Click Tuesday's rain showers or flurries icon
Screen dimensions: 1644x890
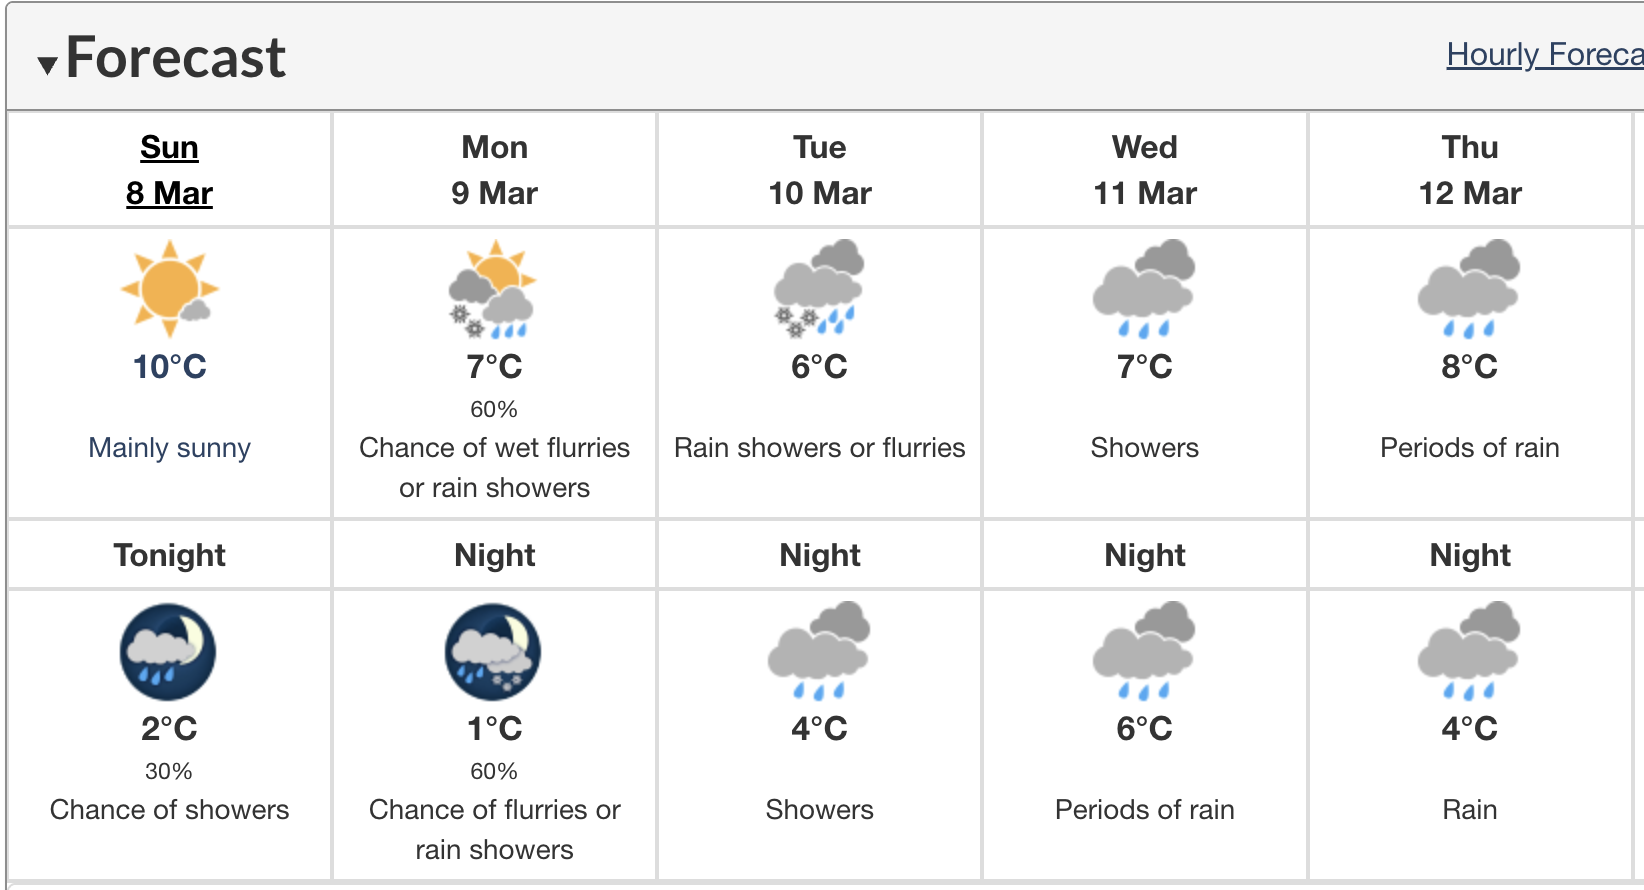click(819, 289)
